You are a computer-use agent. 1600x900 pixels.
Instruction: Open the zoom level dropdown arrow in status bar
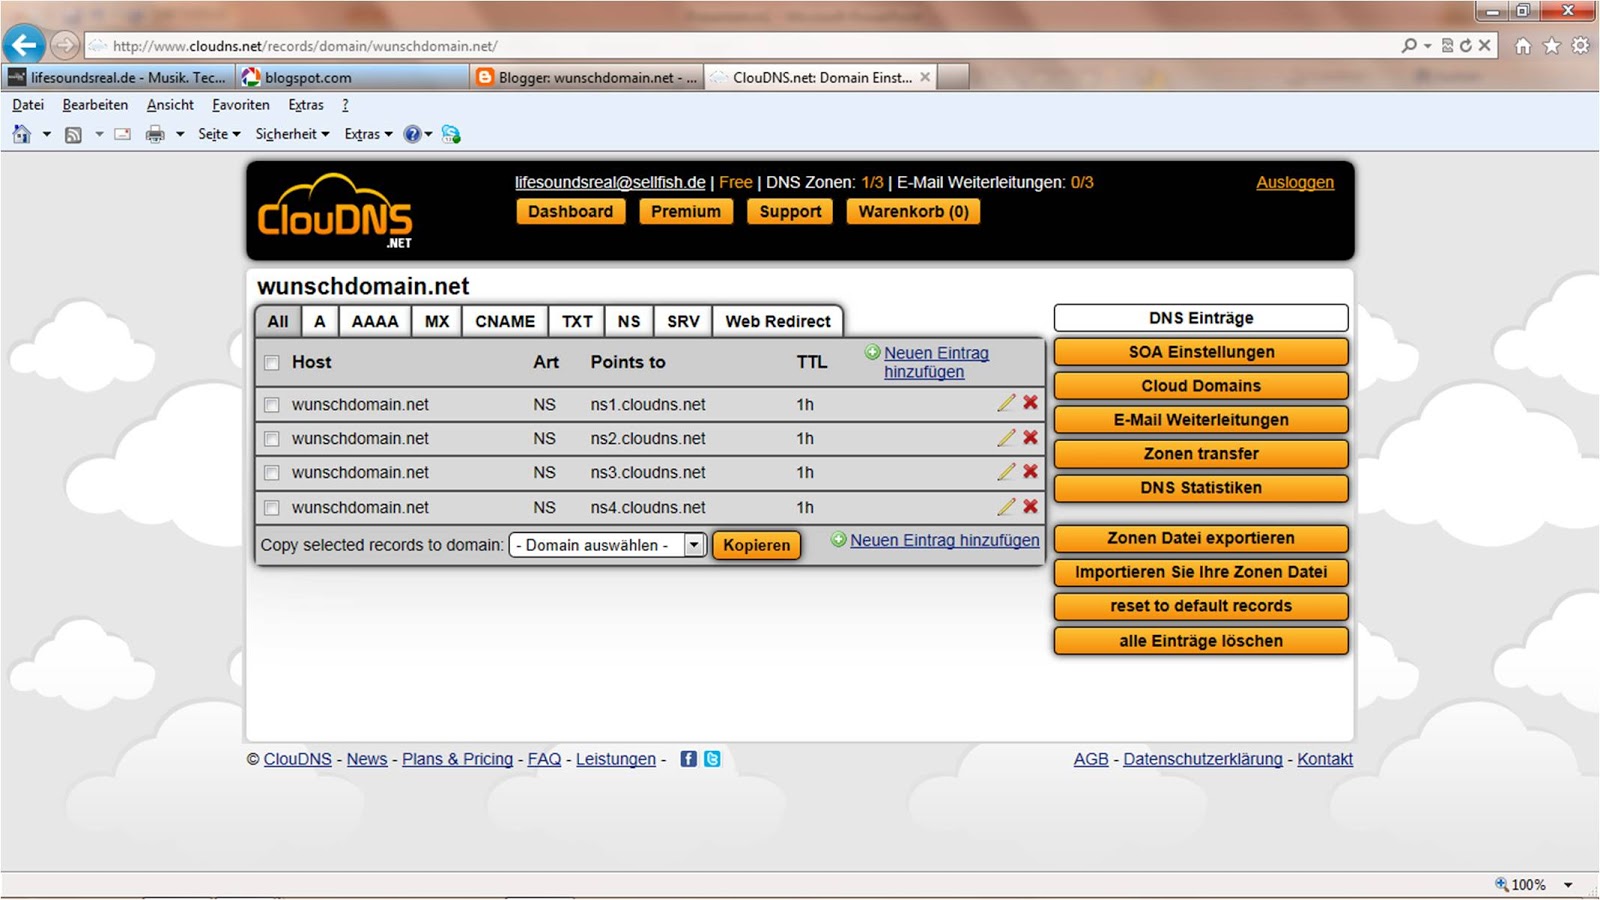pyautogui.click(x=1568, y=885)
